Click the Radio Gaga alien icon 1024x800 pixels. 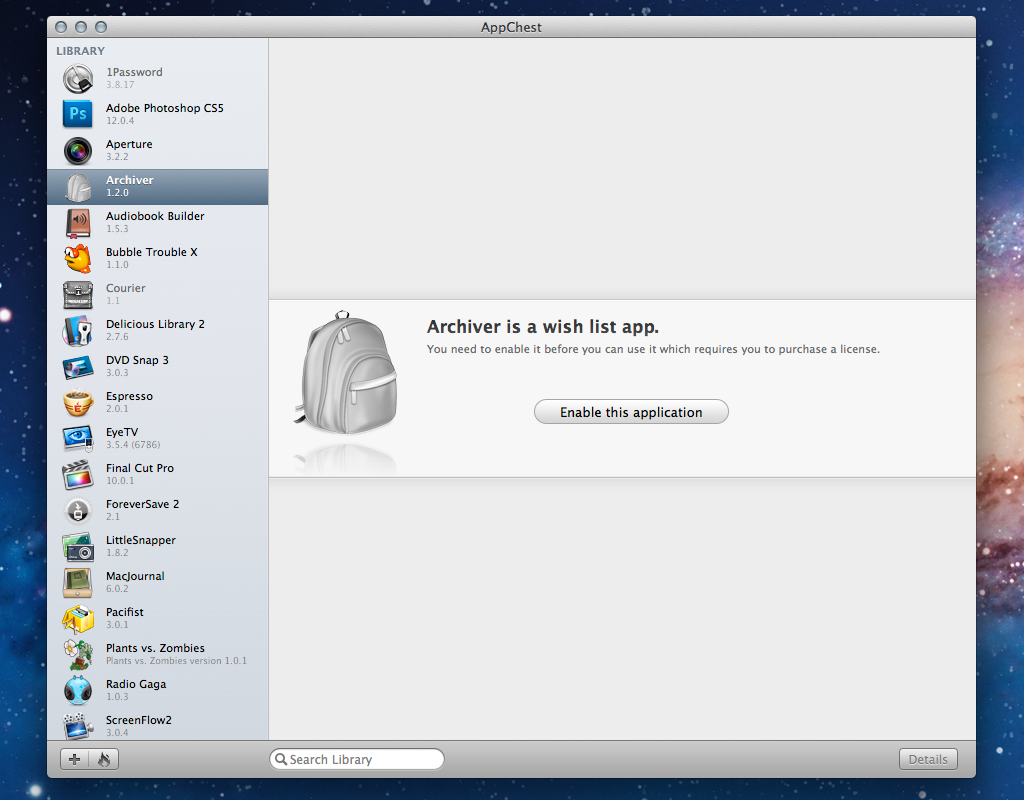pyautogui.click(x=78, y=690)
